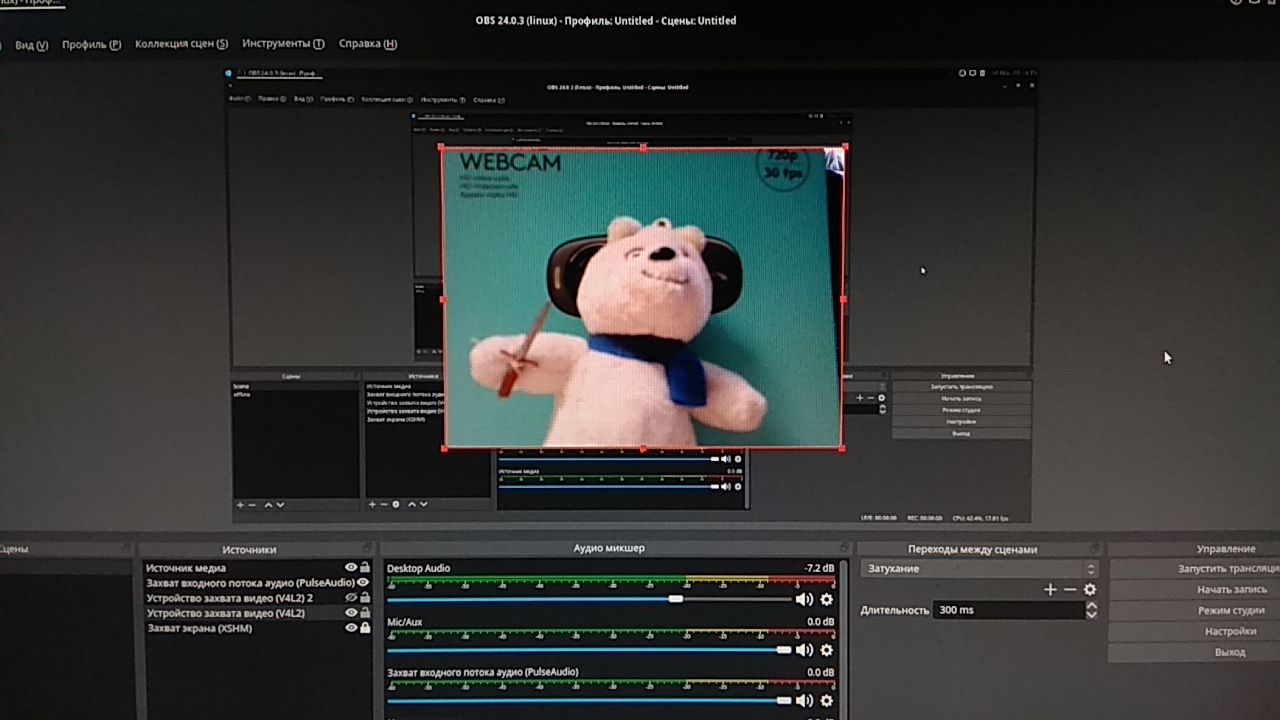This screenshot has height=720, width=1280.
Task: Mute the Desktop Audio speaker icon
Action: (804, 599)
